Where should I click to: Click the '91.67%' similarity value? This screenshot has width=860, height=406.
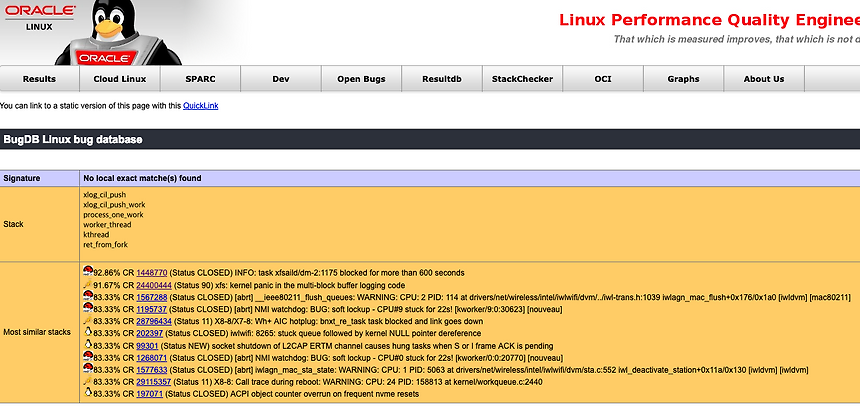pos(107,285)
